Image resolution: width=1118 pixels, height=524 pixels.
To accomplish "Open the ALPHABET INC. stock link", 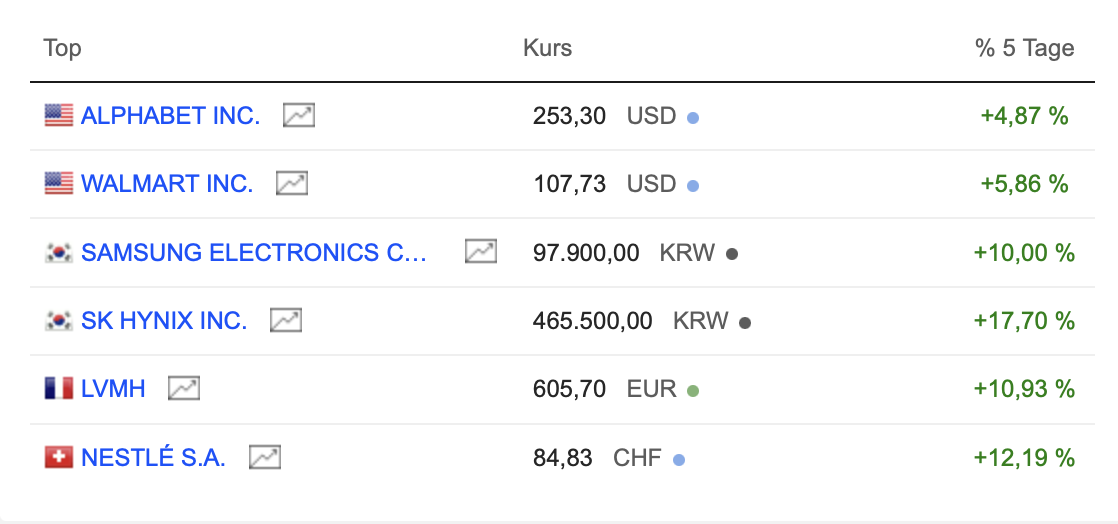I will pos(170,115).
